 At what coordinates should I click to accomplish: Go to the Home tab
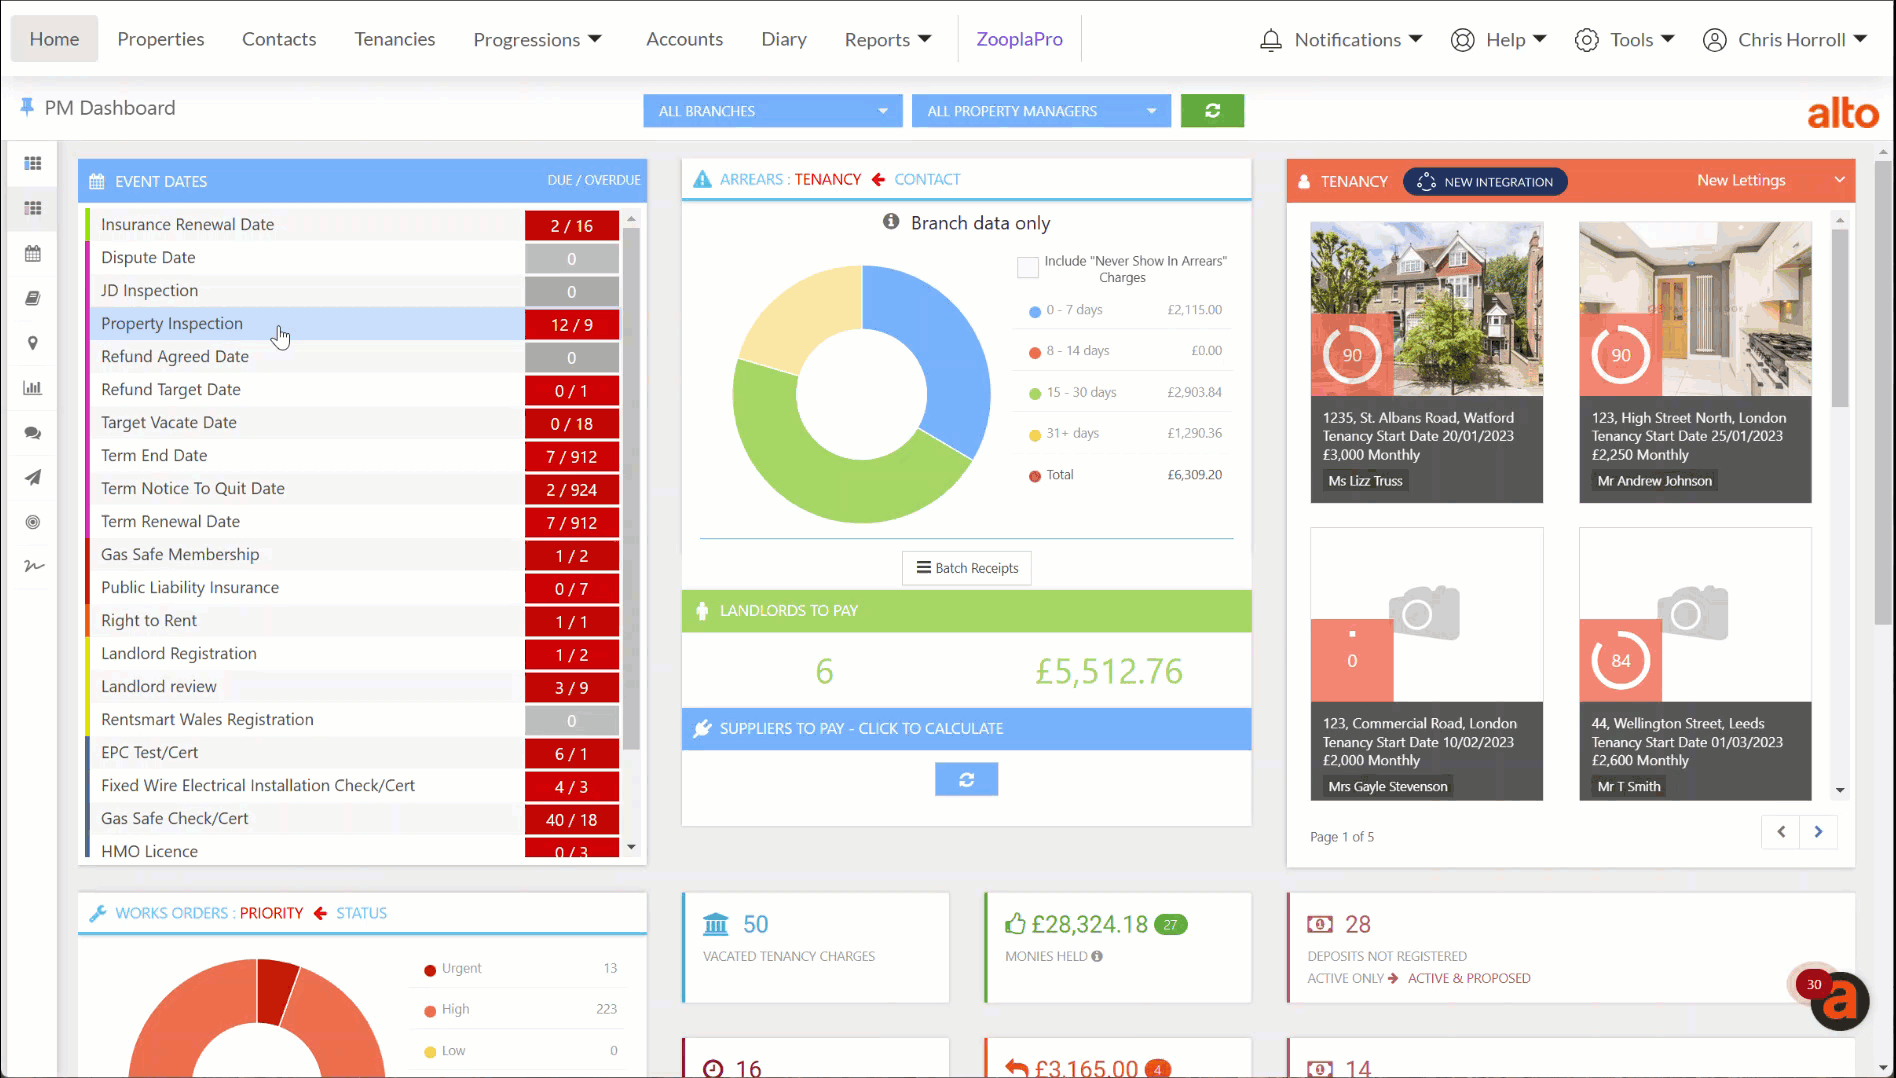click(x=54, y=39)
